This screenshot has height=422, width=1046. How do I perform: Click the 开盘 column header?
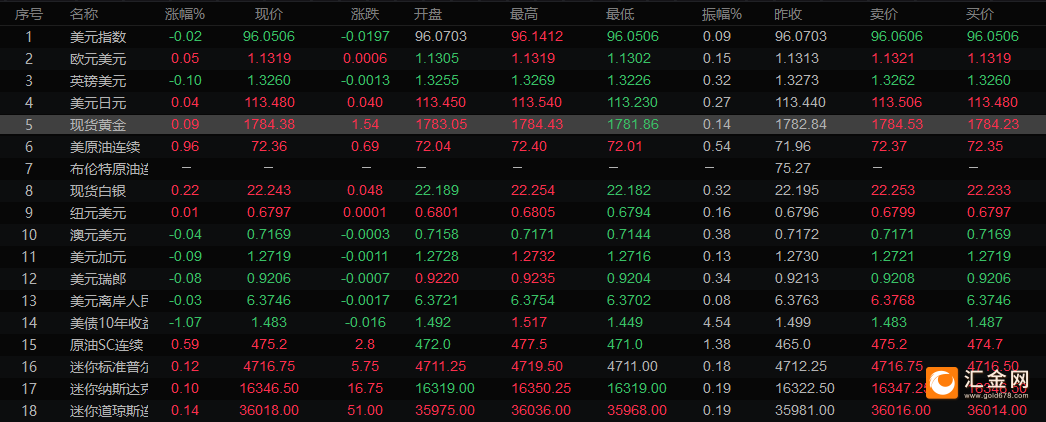[x=428, y=13]
